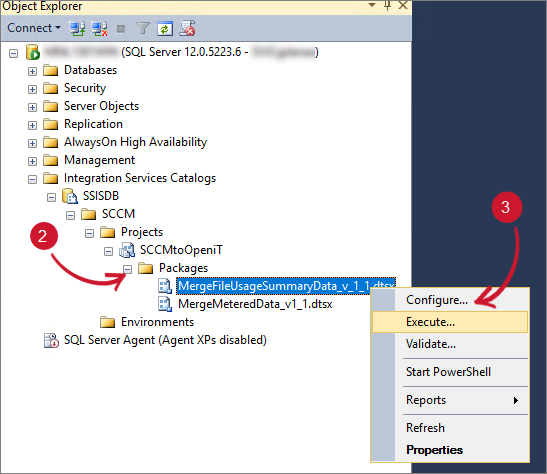
Task: Click the Disconnect server toolbar icon
Action: [x=99, y=29]
